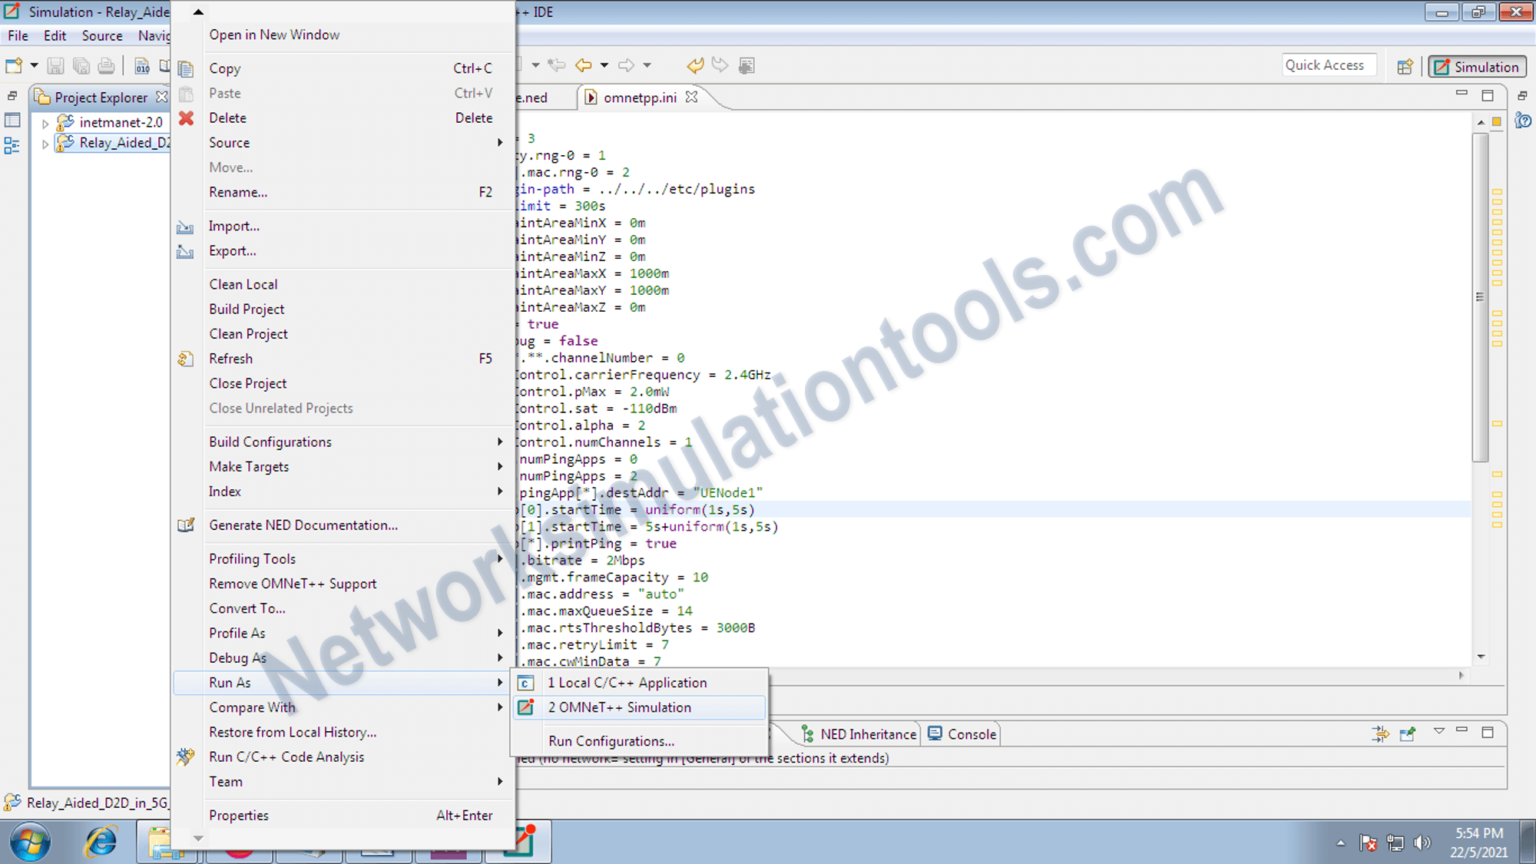Select the Run C/C++ Code Analysis icon
Image resolution: width=1536 pixels, height=864 pixels.
tap(186, 757)
